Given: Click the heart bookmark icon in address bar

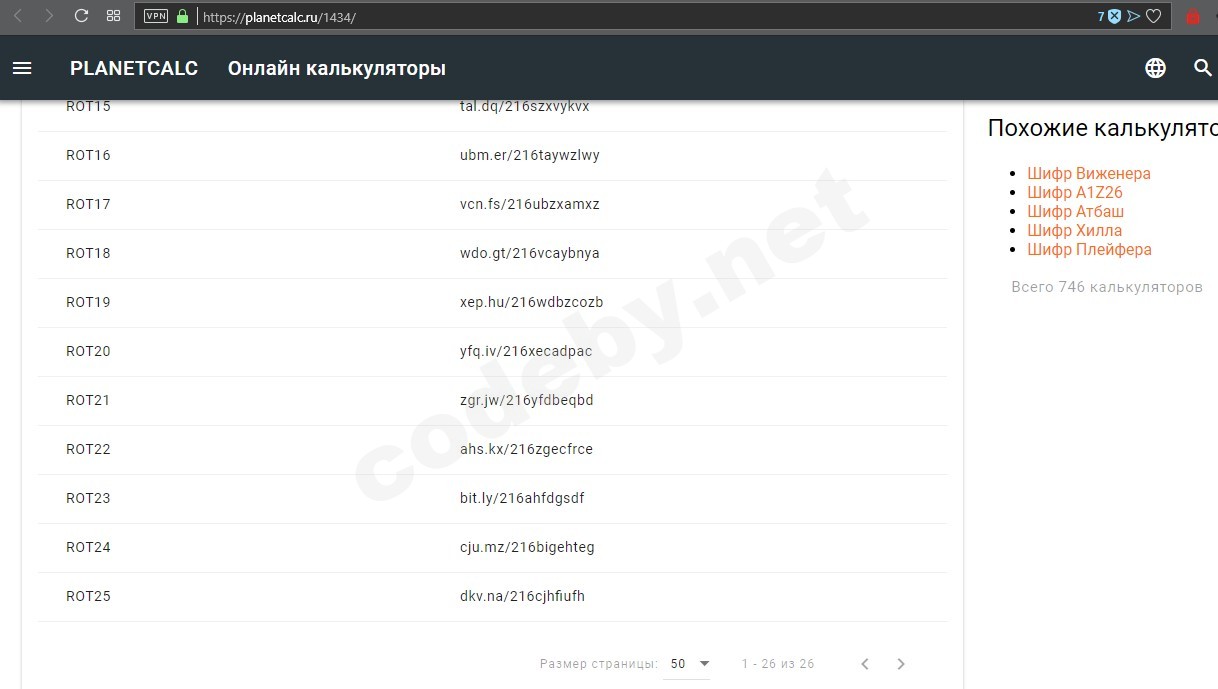Looking at the screenshot, I should coord(1153,16).
